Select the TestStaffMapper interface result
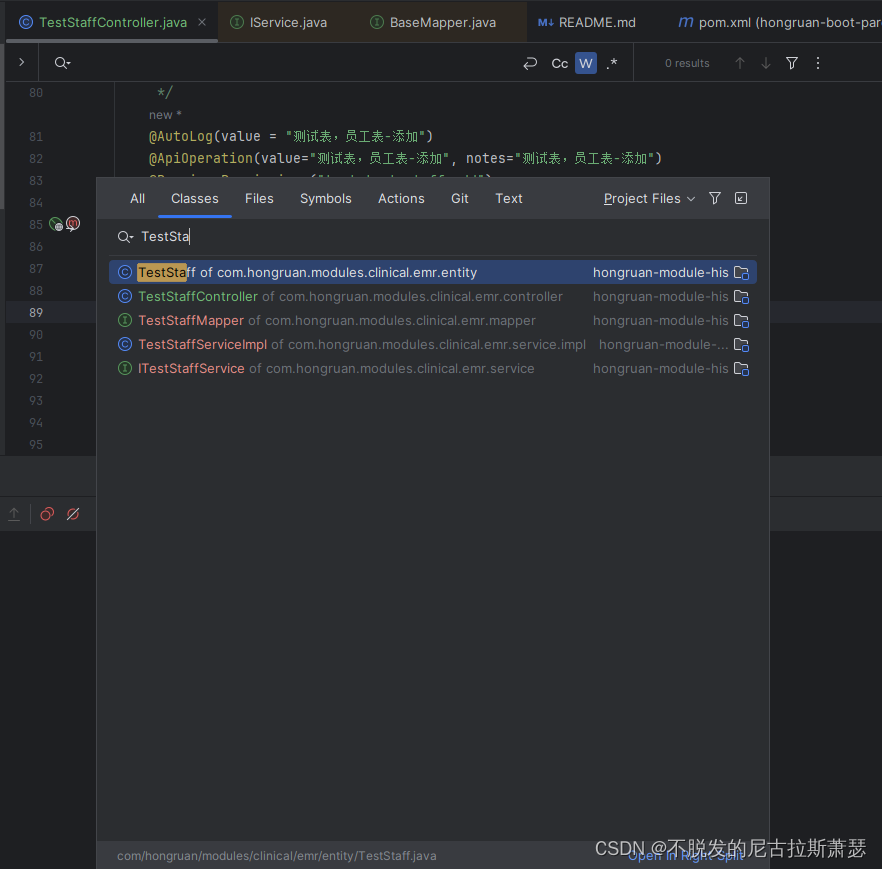The width and height of the screenshot is (882, 869). tap(433, 321)
